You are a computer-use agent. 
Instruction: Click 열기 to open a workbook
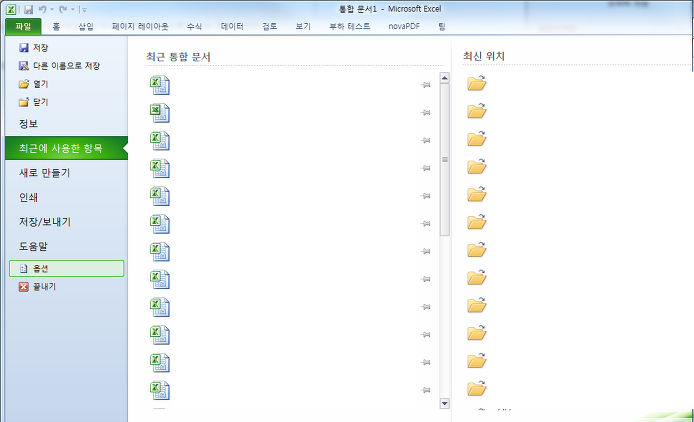coord(34,84)
